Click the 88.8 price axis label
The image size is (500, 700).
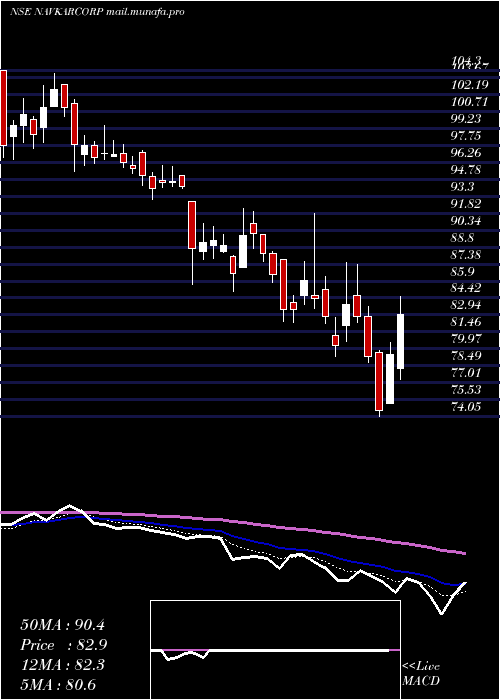(464, 238)
